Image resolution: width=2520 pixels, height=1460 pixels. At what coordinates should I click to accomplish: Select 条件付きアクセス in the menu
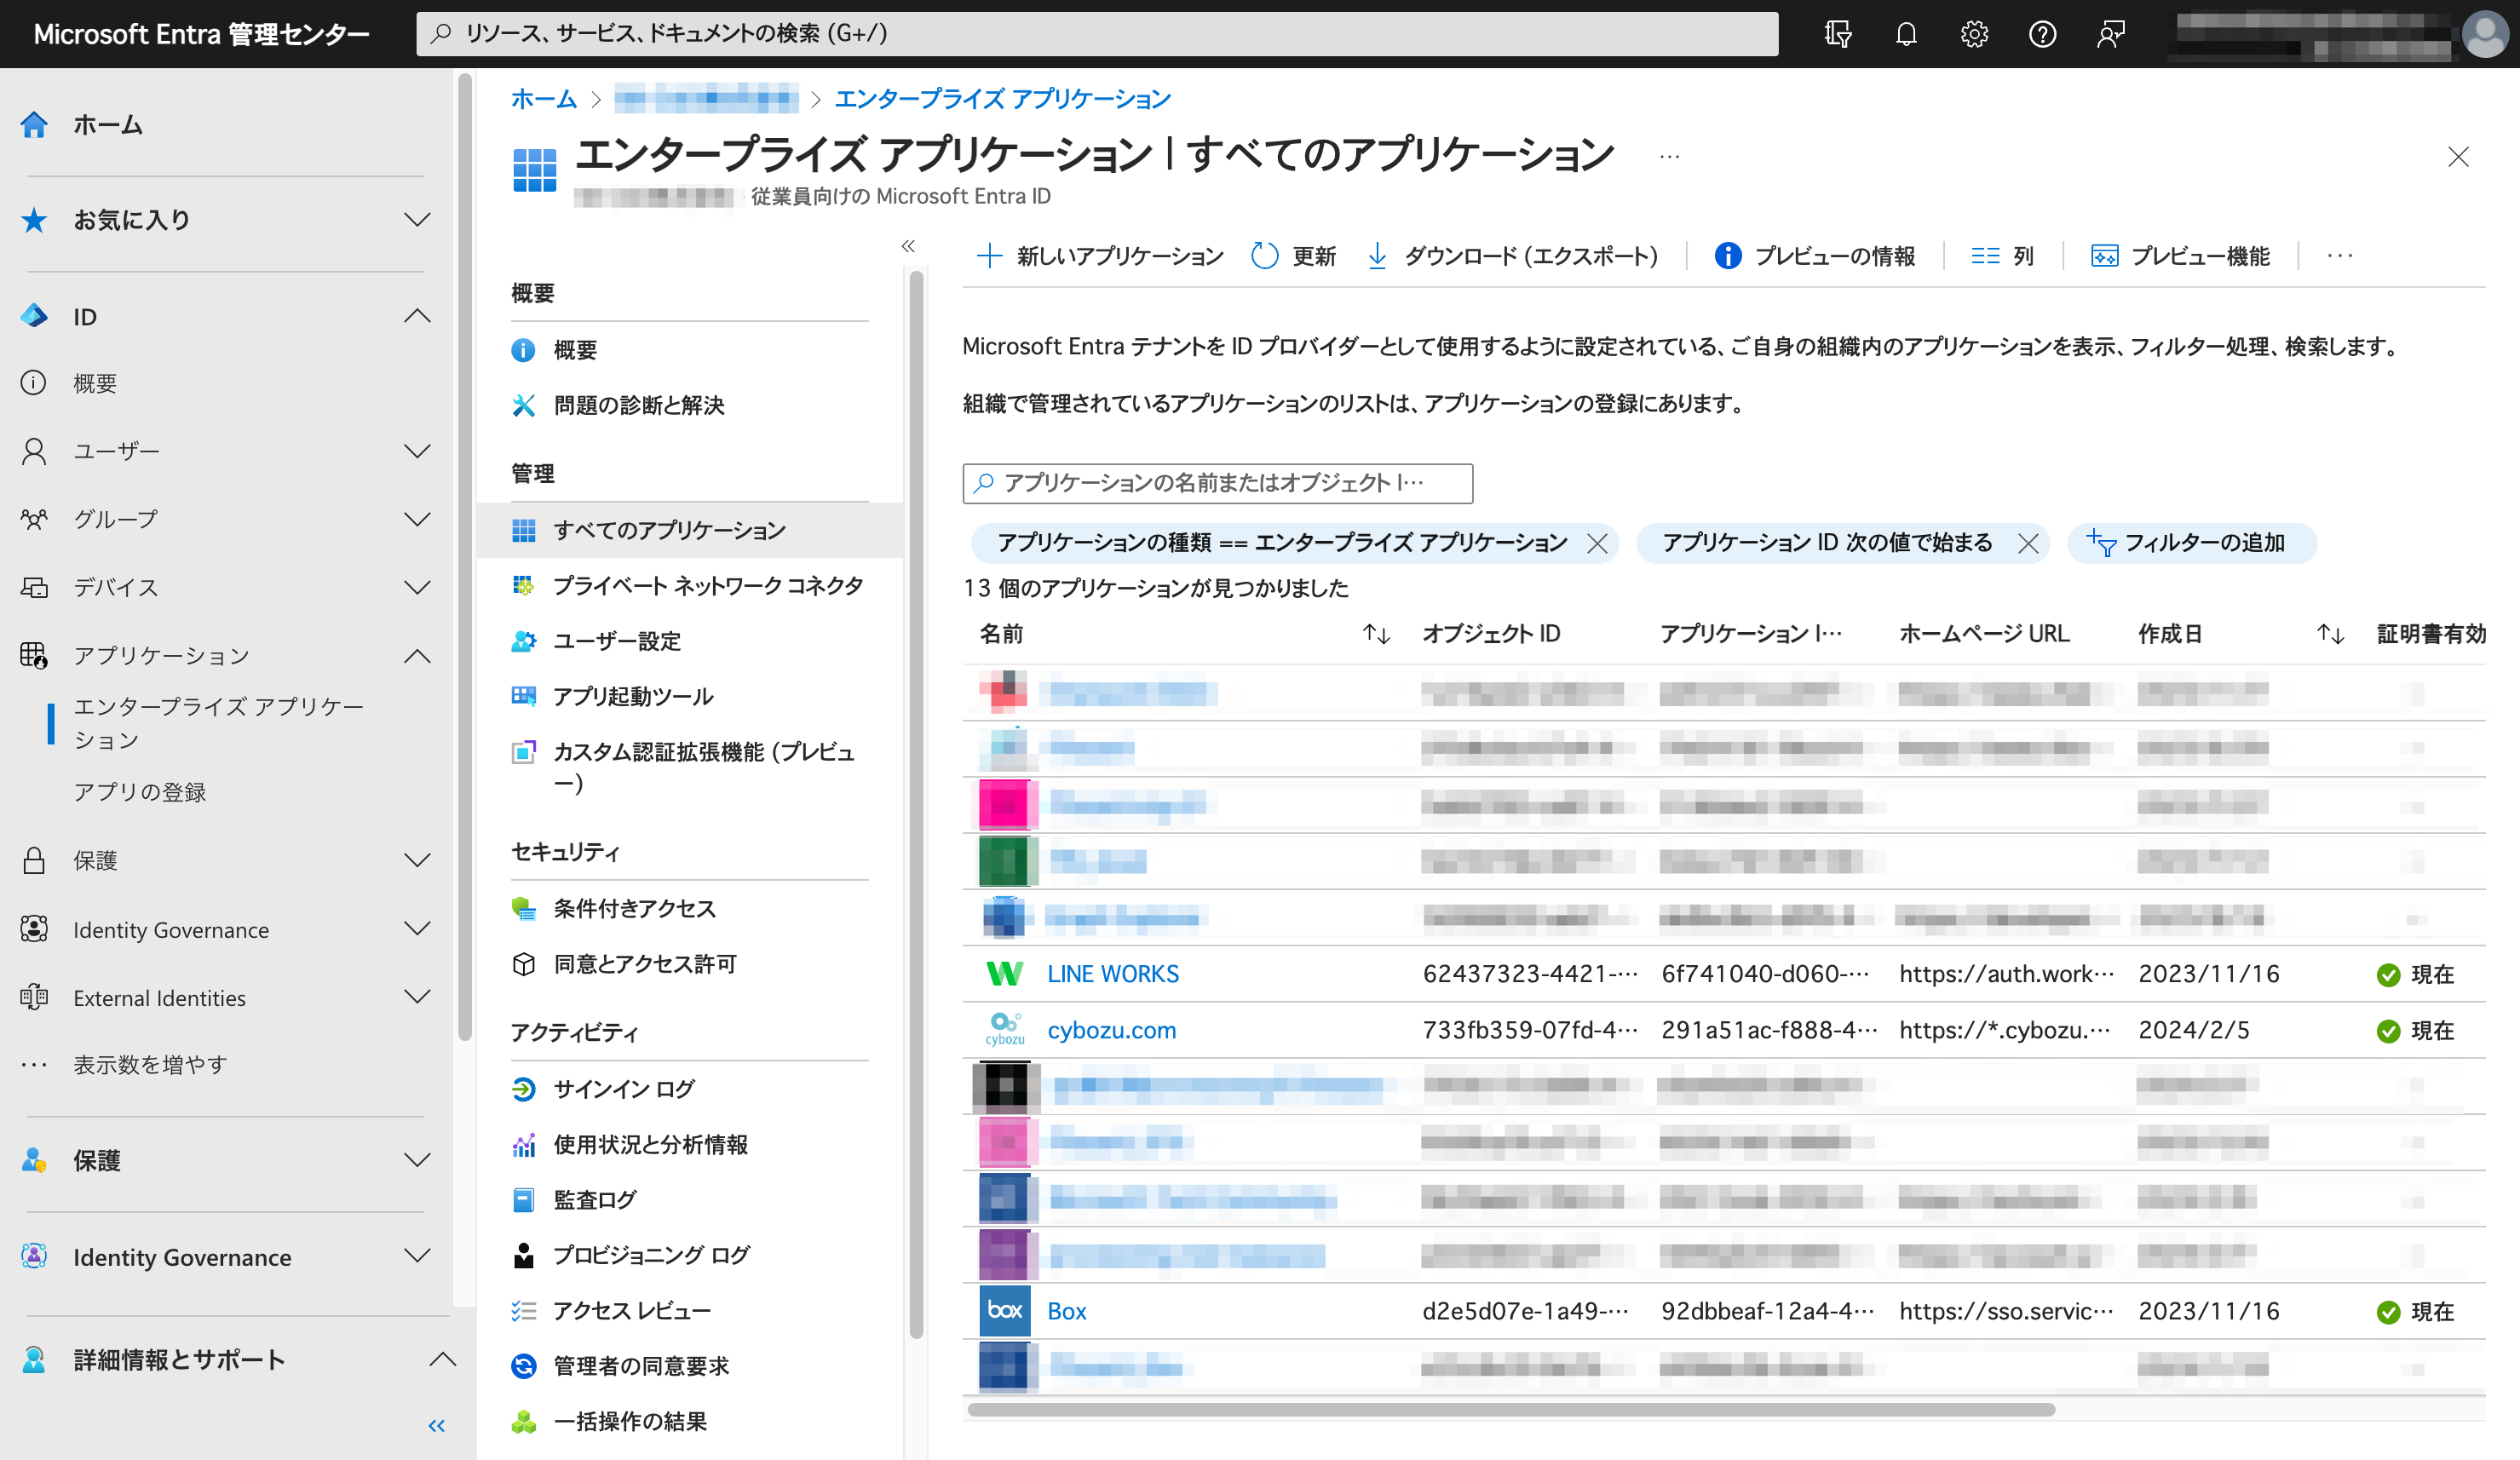pyautogui.click(x=634, y=908)
